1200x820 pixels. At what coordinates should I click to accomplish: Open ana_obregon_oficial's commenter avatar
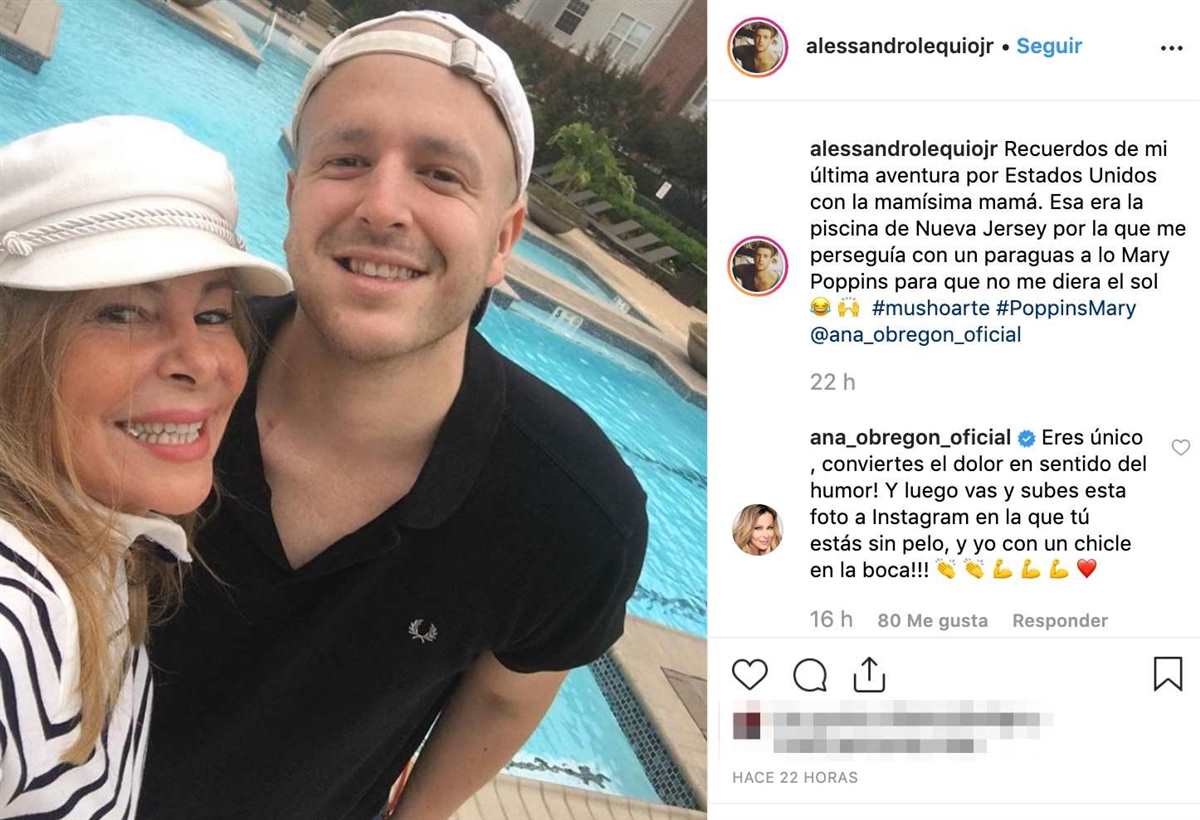(758, 529)
